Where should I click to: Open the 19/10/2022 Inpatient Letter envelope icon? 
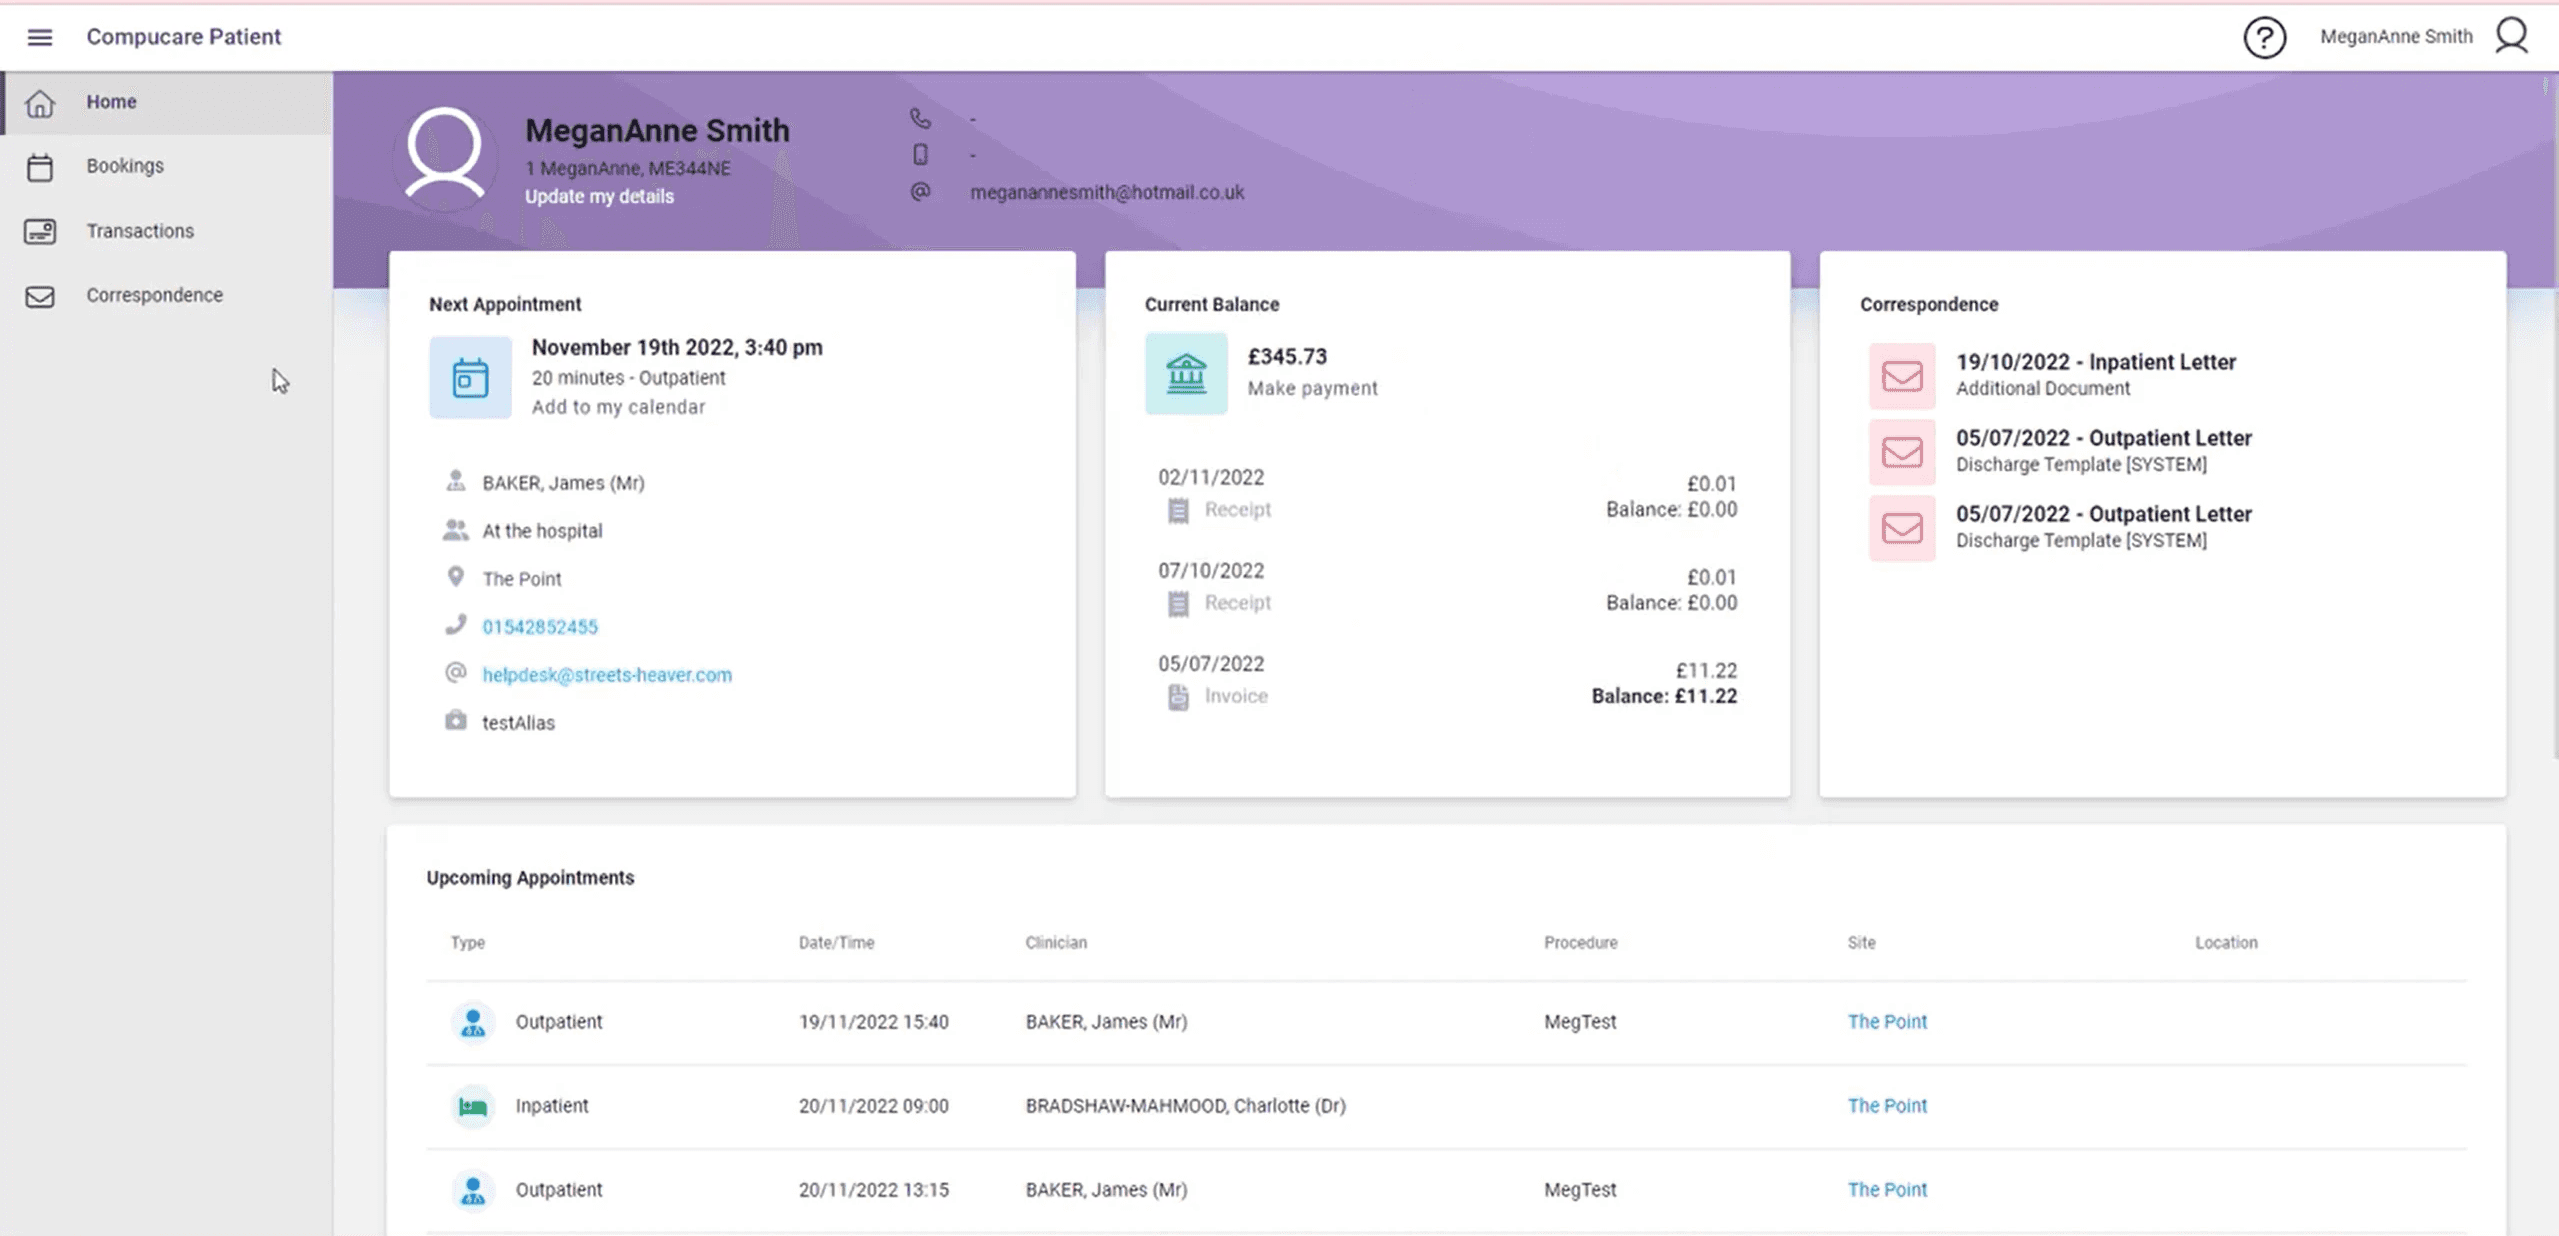click(1902, 376)
